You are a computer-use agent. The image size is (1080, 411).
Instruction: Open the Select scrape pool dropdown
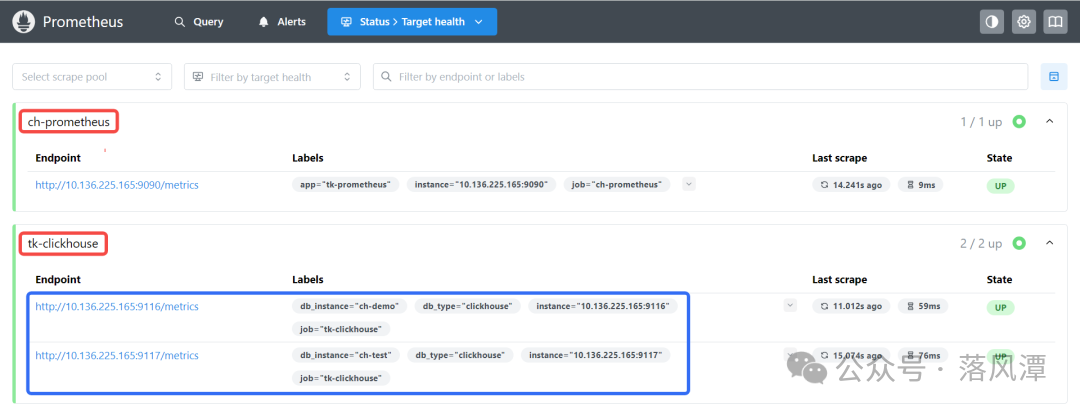(x=92, y=76)
